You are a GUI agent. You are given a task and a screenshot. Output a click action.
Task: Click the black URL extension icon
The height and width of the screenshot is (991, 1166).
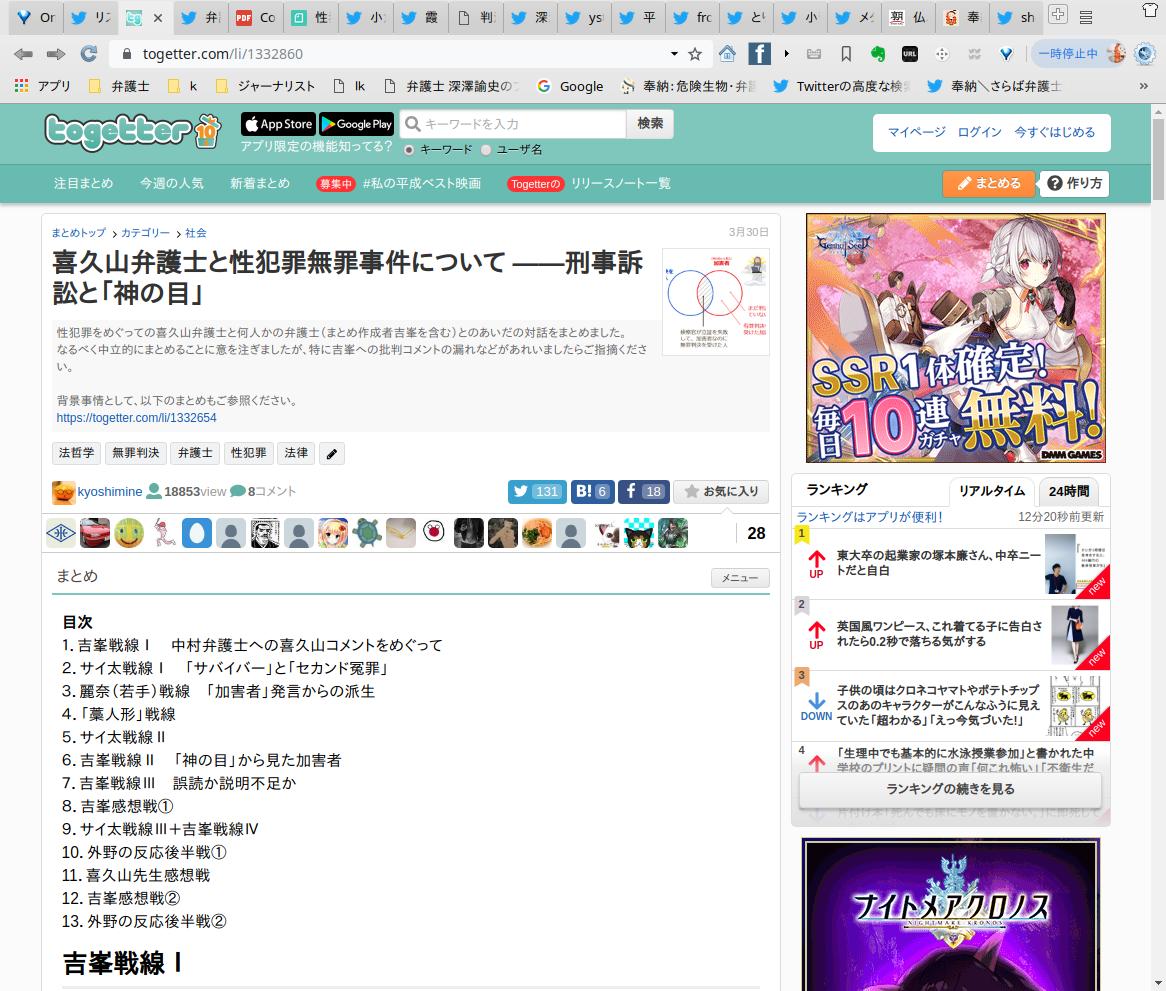(909, 54)
